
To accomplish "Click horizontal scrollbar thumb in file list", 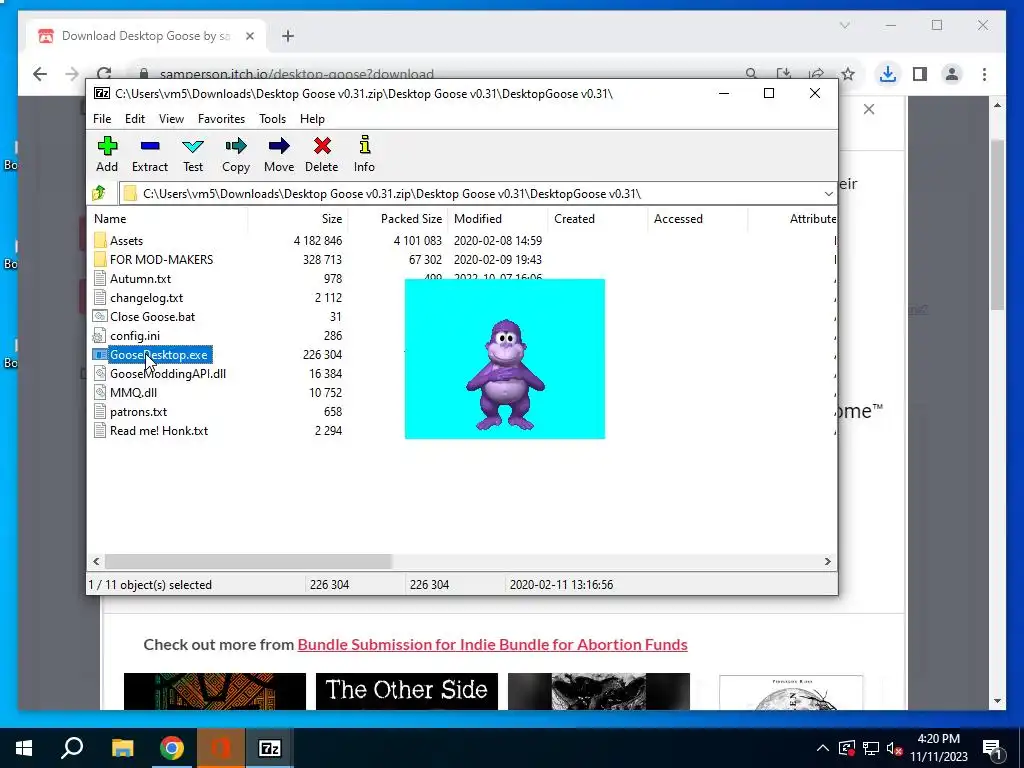I will (x=248, y=561).
